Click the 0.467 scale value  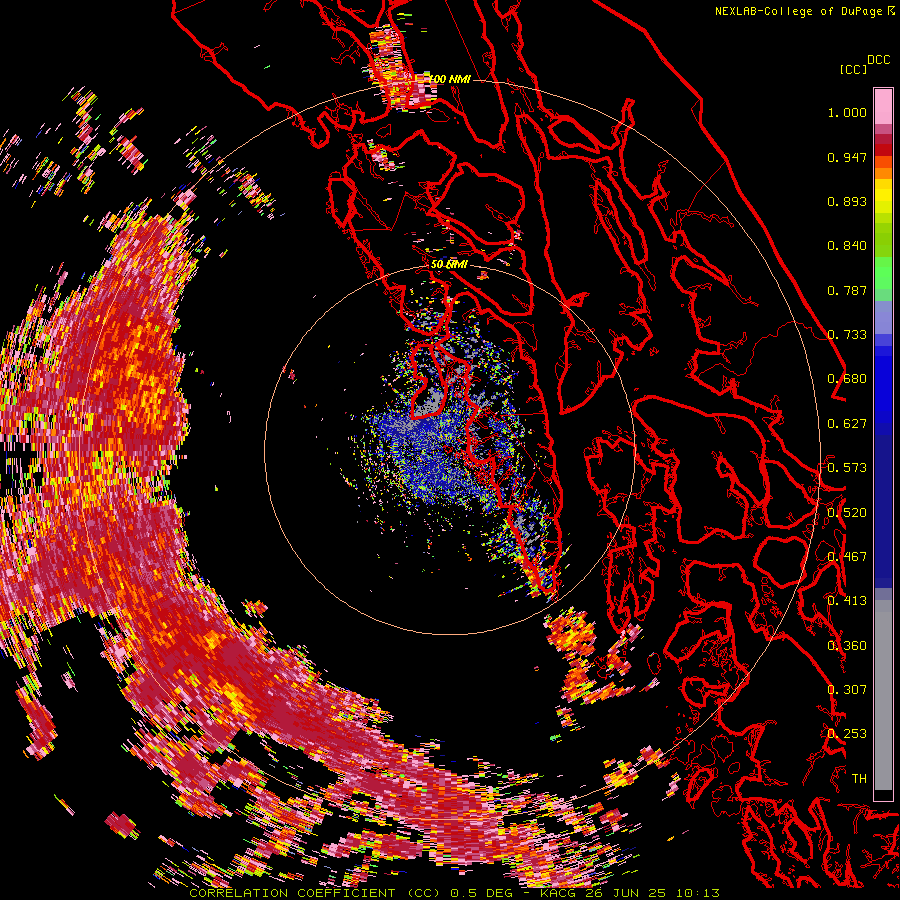(847, 557)
